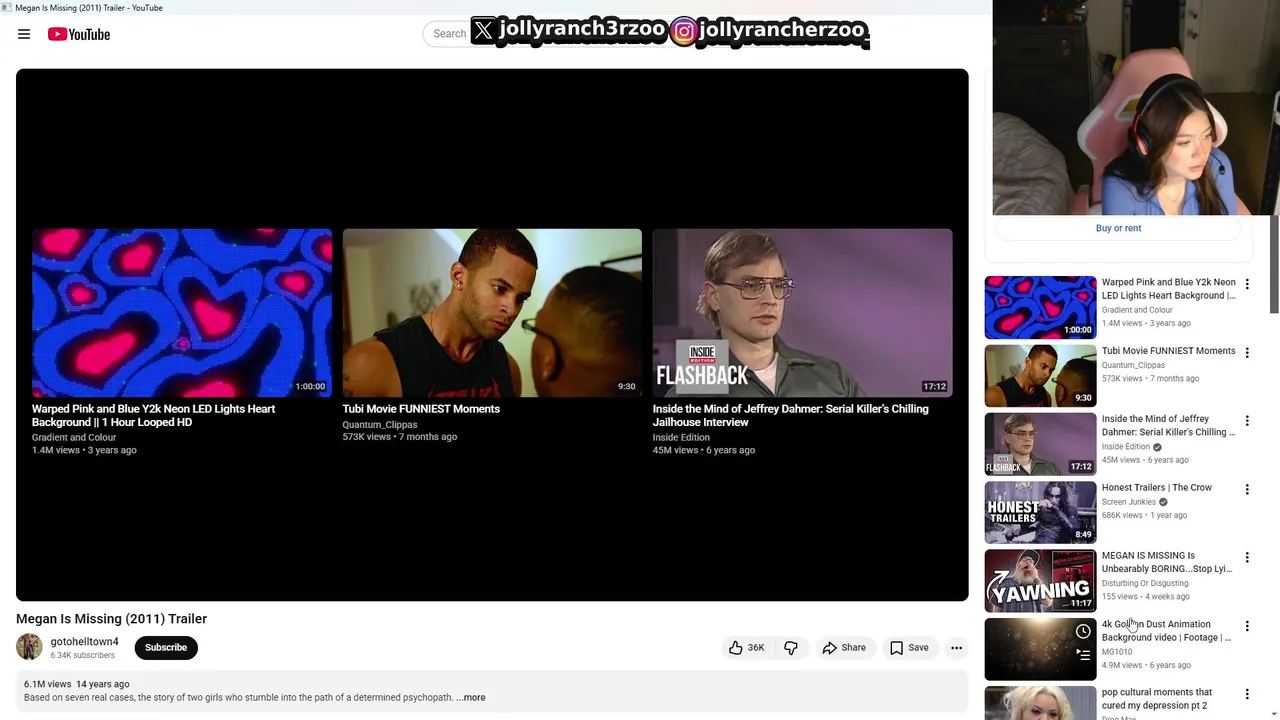This screenshot has width=1280, height=720.
Task: Click the 6.1M views 14 years ago text
Action: coord(76,684)
